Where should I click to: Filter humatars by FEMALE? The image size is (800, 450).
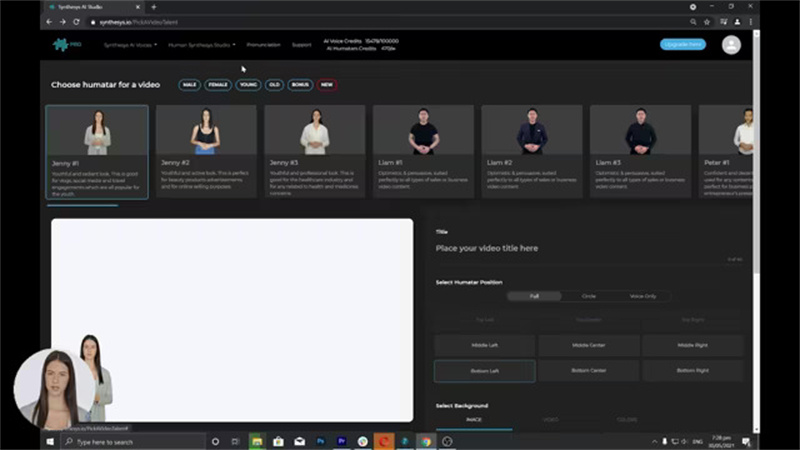pos(218,85)
